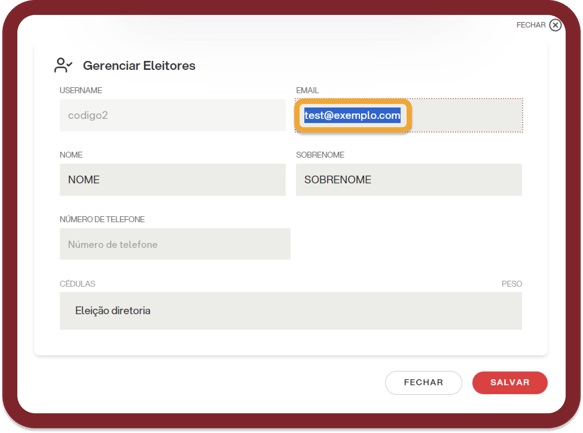This screenshot has height=433, width=583.
Task: Click the FECHAR text at top right
Action: (531, 25)
